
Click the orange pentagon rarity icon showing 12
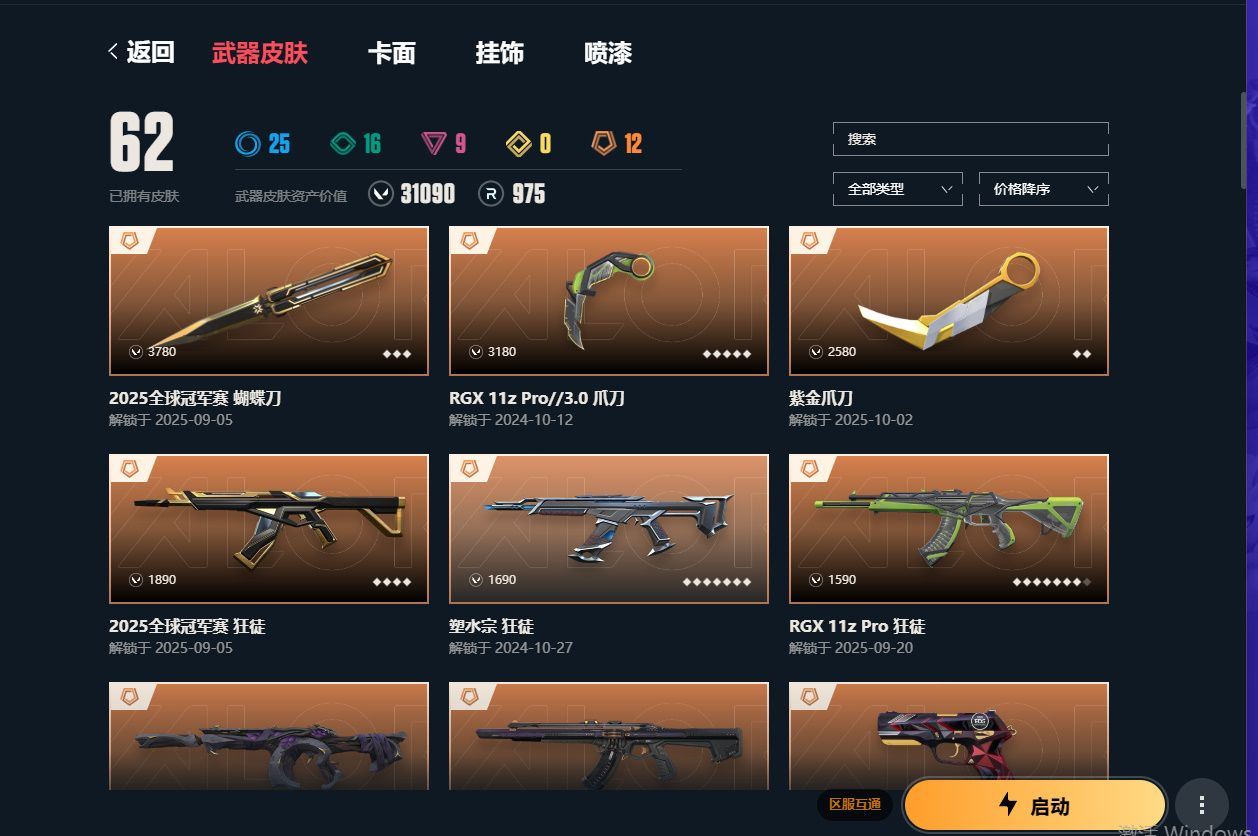604,144
